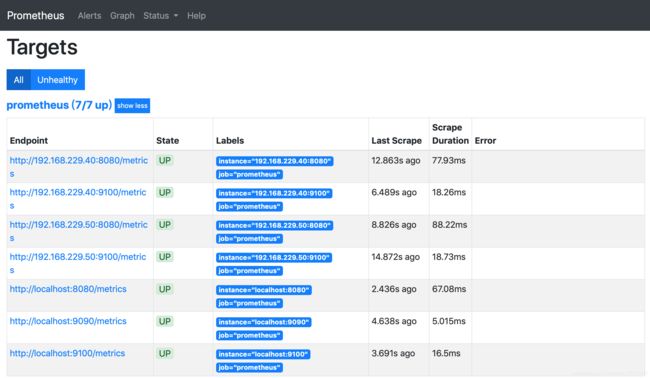Select scrape duration 18.73ms
The width and height of the screenshot is (650, 378).
[x=449, y=257]
